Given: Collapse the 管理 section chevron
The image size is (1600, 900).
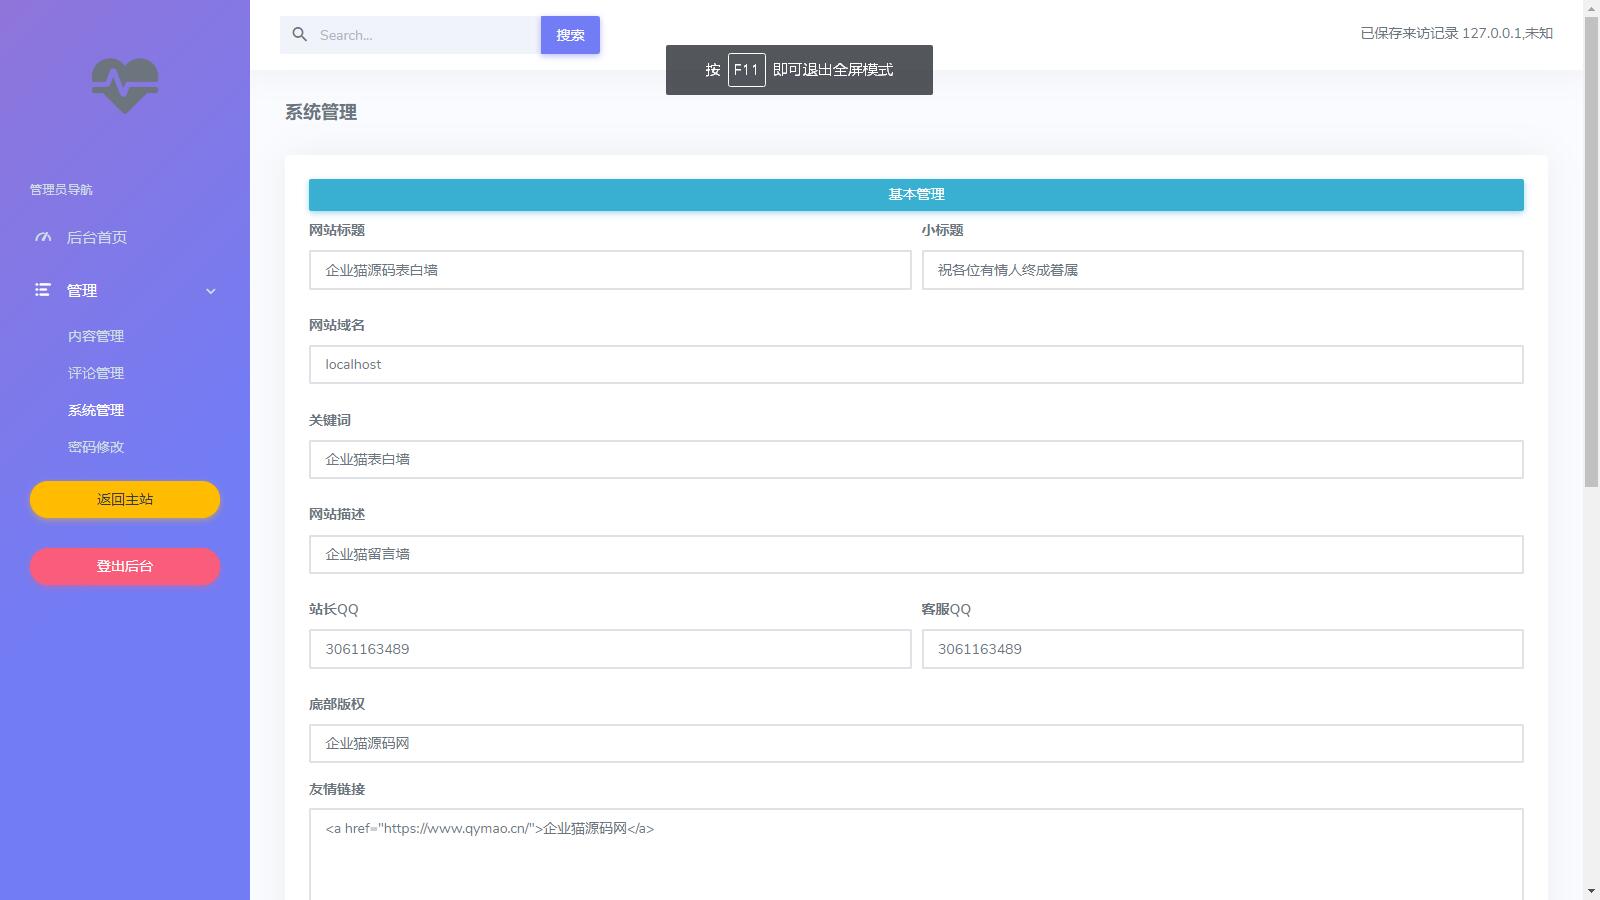Looking at the screenshot, I should (x=211, y=291).
